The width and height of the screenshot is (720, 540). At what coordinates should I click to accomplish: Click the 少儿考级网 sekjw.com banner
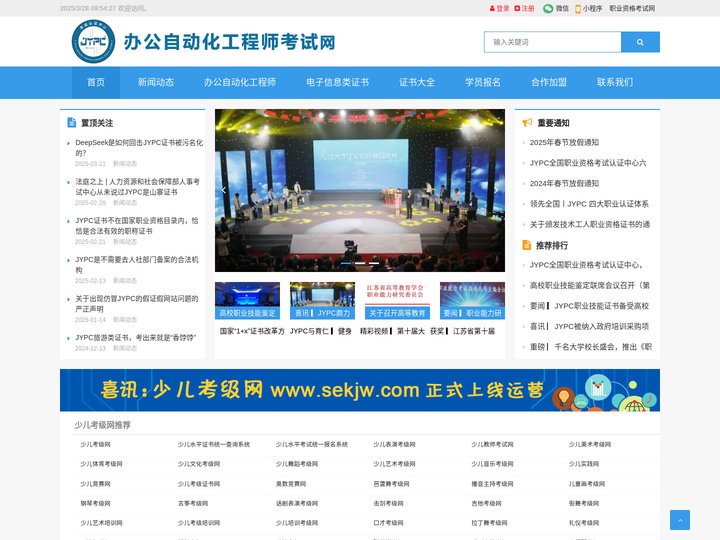tap(360, 390)
